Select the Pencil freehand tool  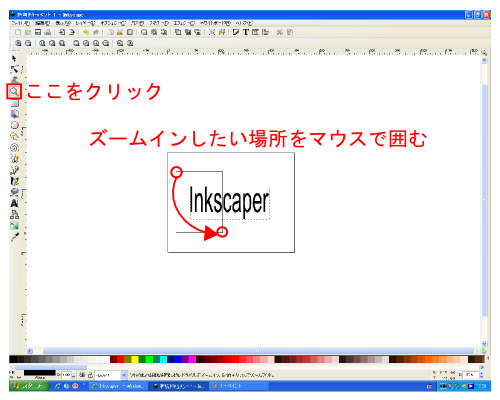coord(14,159)
